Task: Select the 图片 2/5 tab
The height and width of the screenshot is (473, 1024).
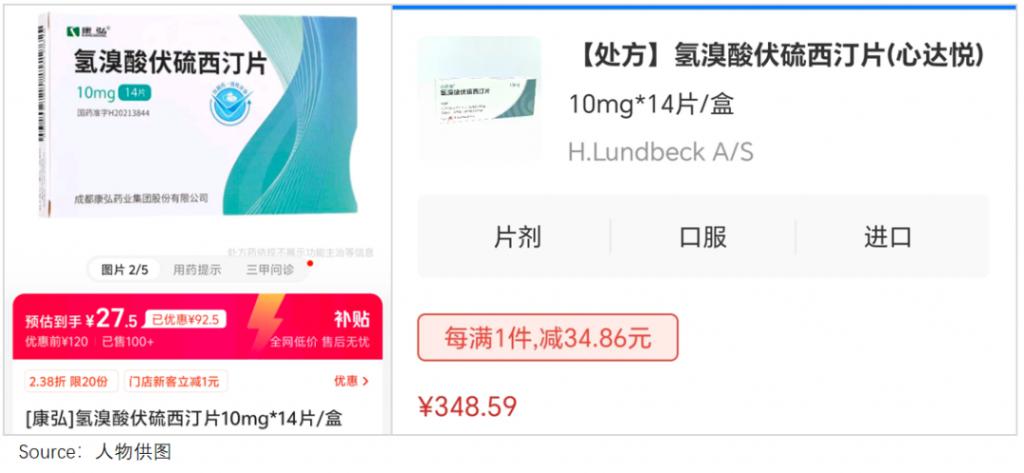Action: click(x=125, y=270)
